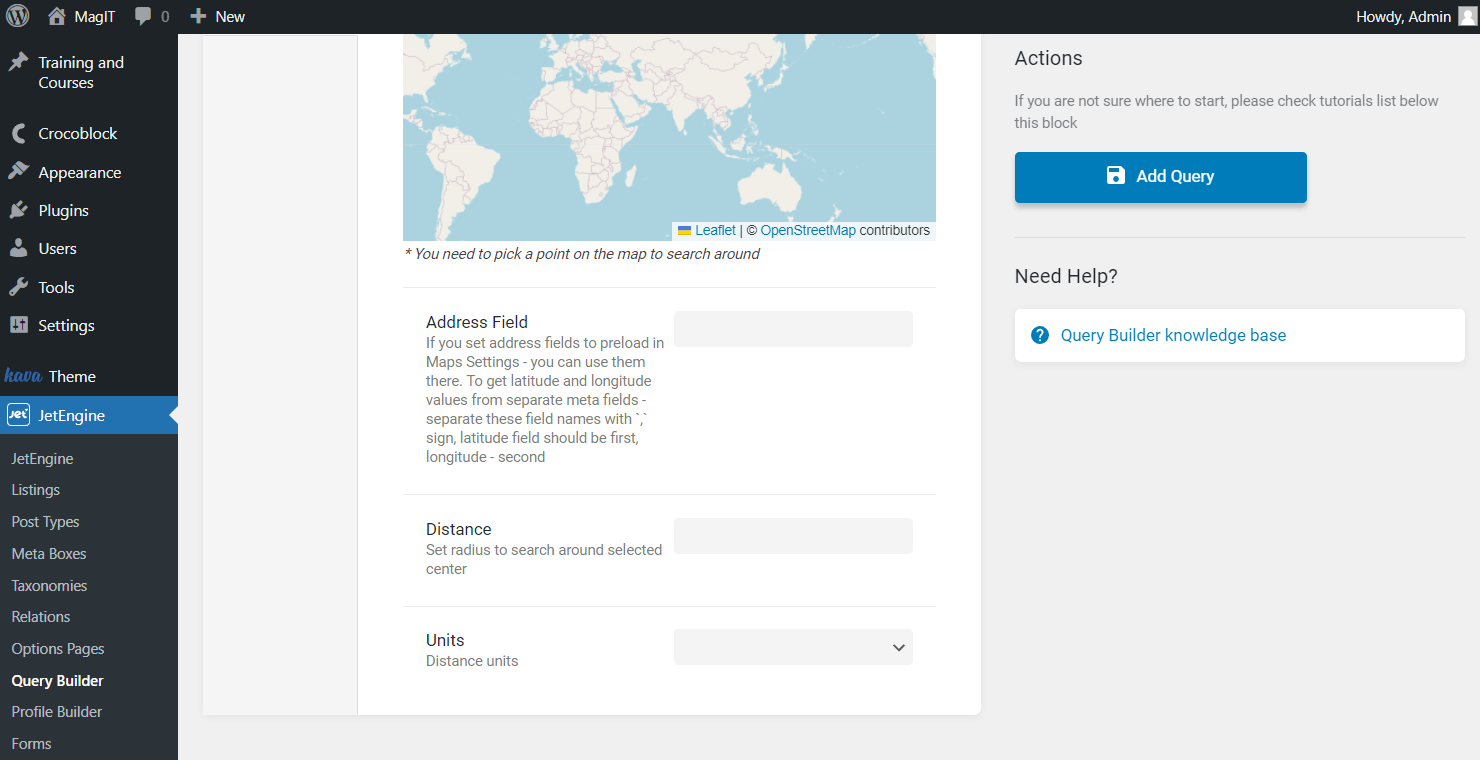Open the JetEngine submenu dashboard link
This screenshot has width=1480, height=760.
click(42, 458)
